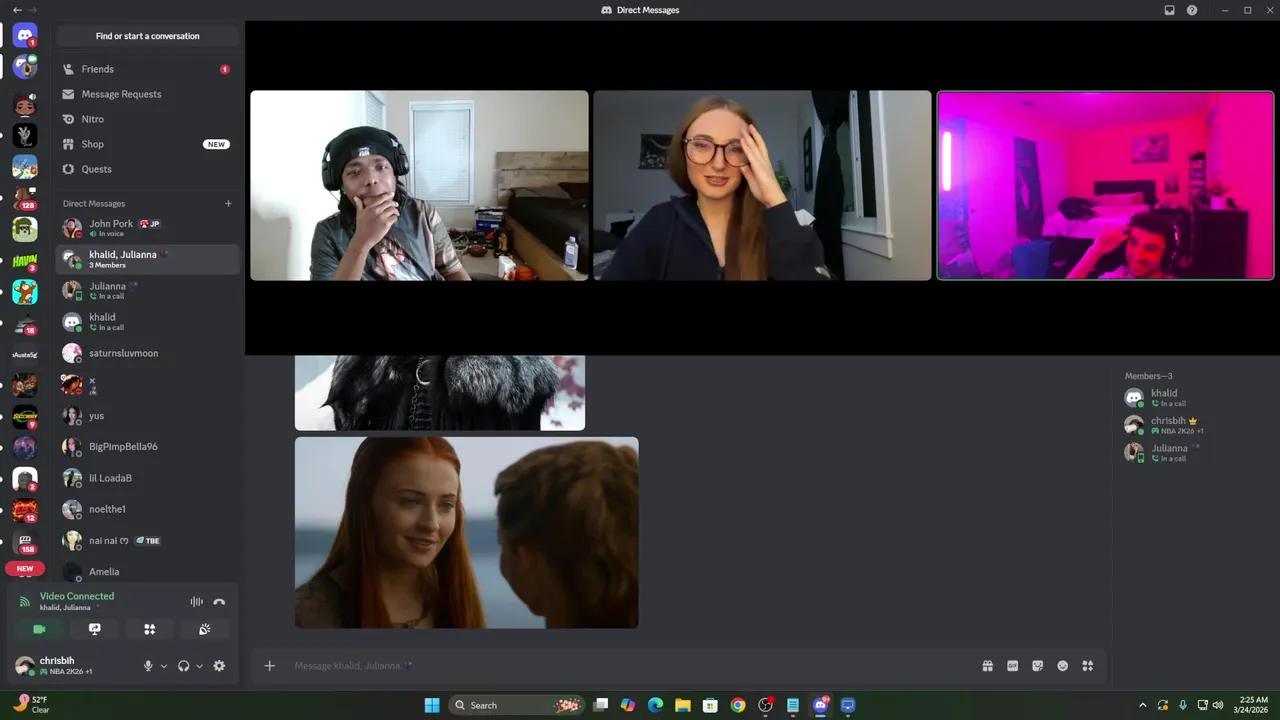The width and height of the screenshot is (1280, 720).
Task: Open the khalid direct message
Action: click(x=147, y=322)
